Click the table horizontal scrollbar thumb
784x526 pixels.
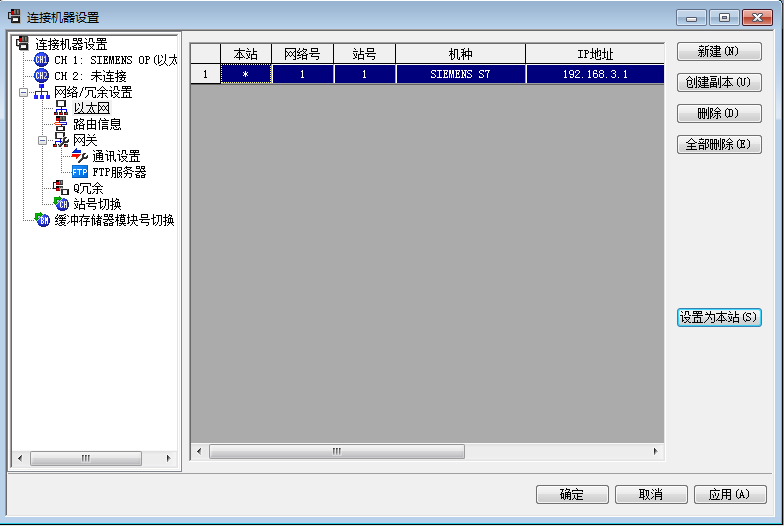[336, 452]
